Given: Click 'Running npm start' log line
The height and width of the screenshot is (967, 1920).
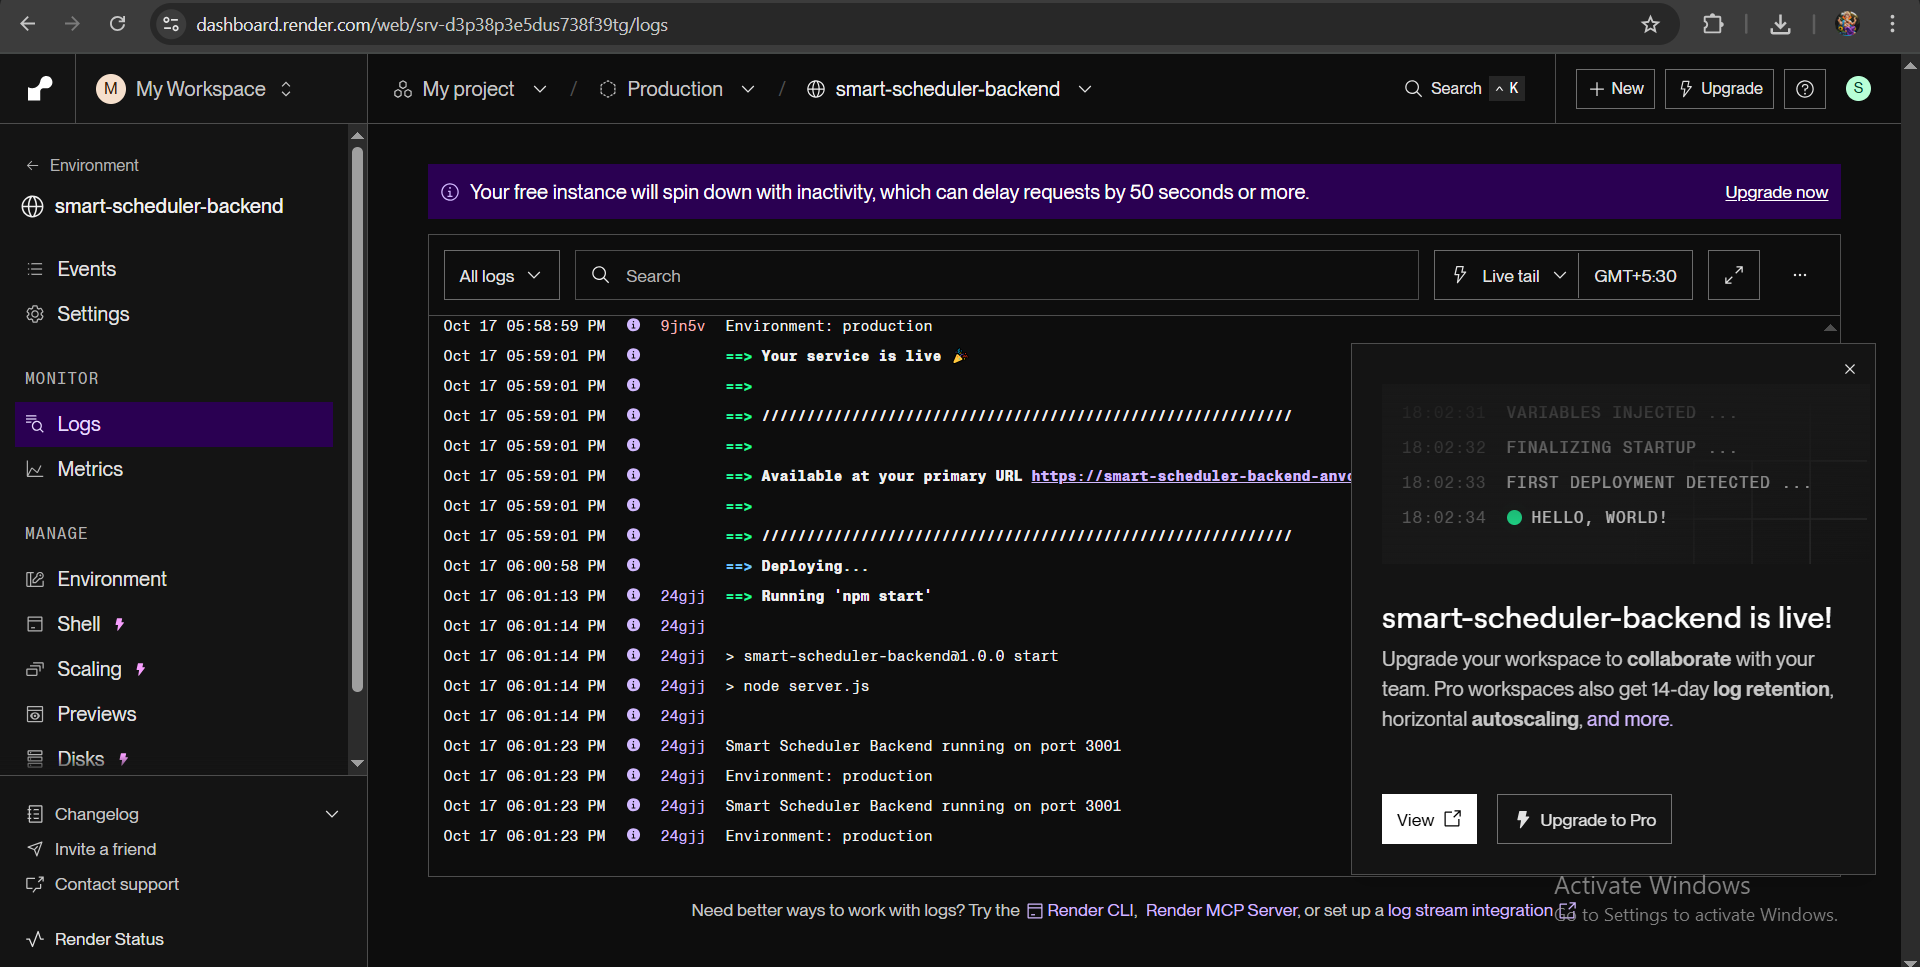Looking at the screenshot, I should (x=828, y=596).
